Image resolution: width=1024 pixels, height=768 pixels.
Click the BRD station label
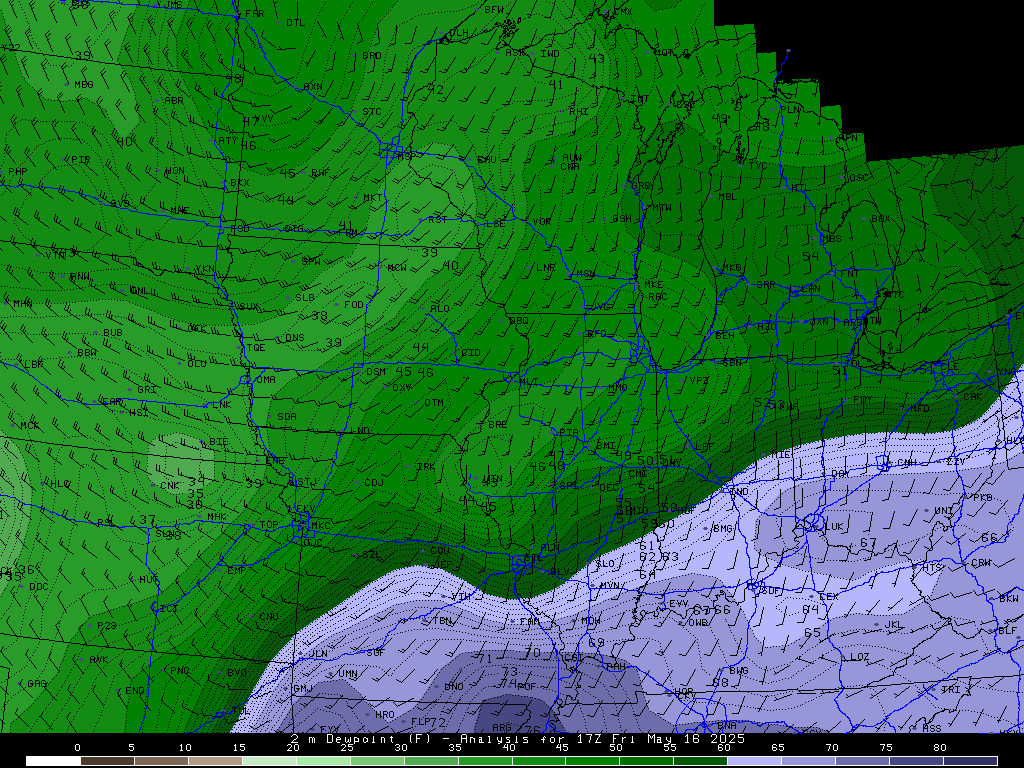372,56
